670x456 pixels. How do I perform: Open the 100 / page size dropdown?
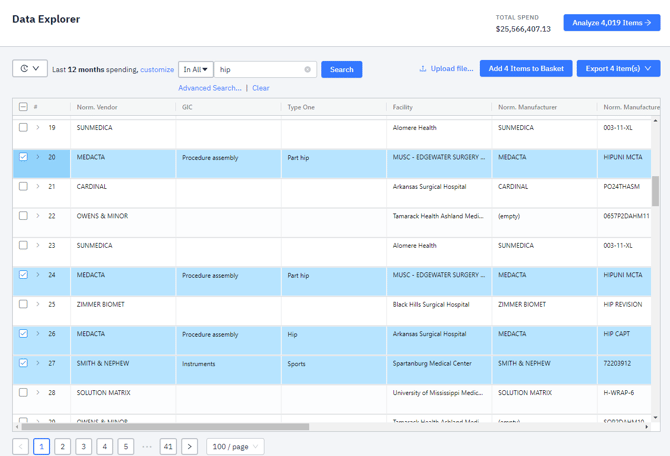235,446
